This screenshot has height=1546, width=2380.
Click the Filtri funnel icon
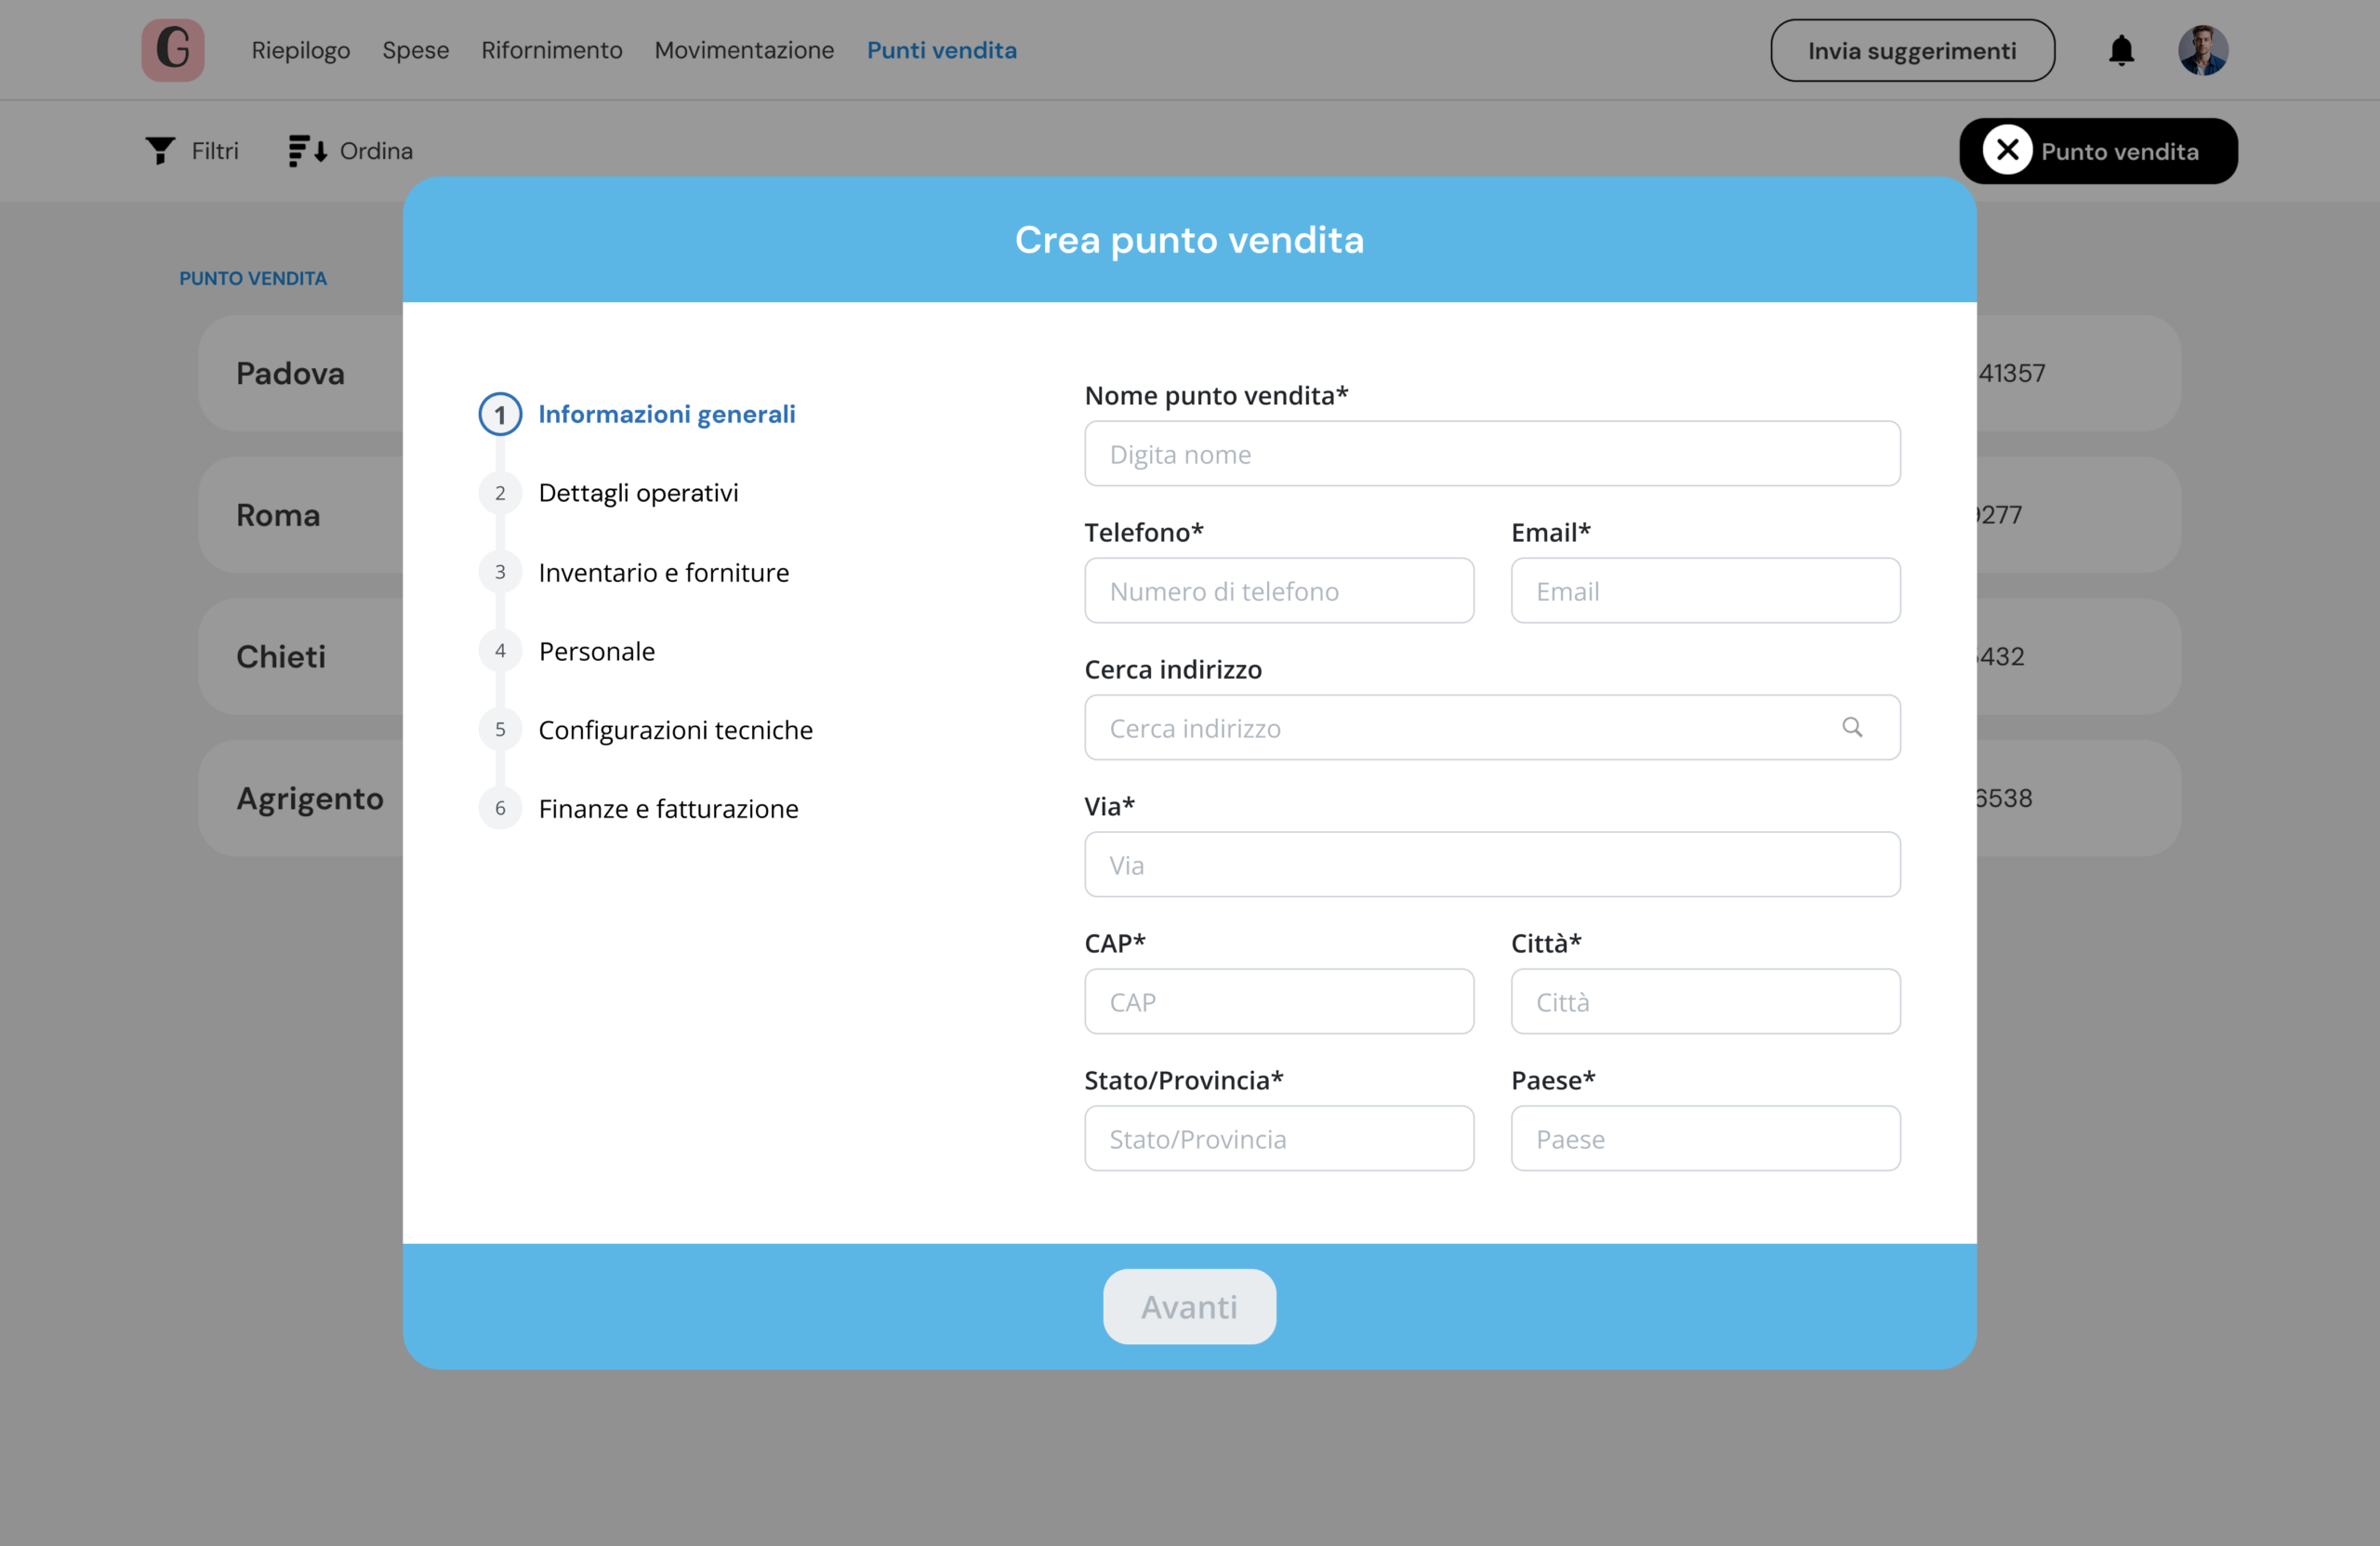tap(160, 151)
